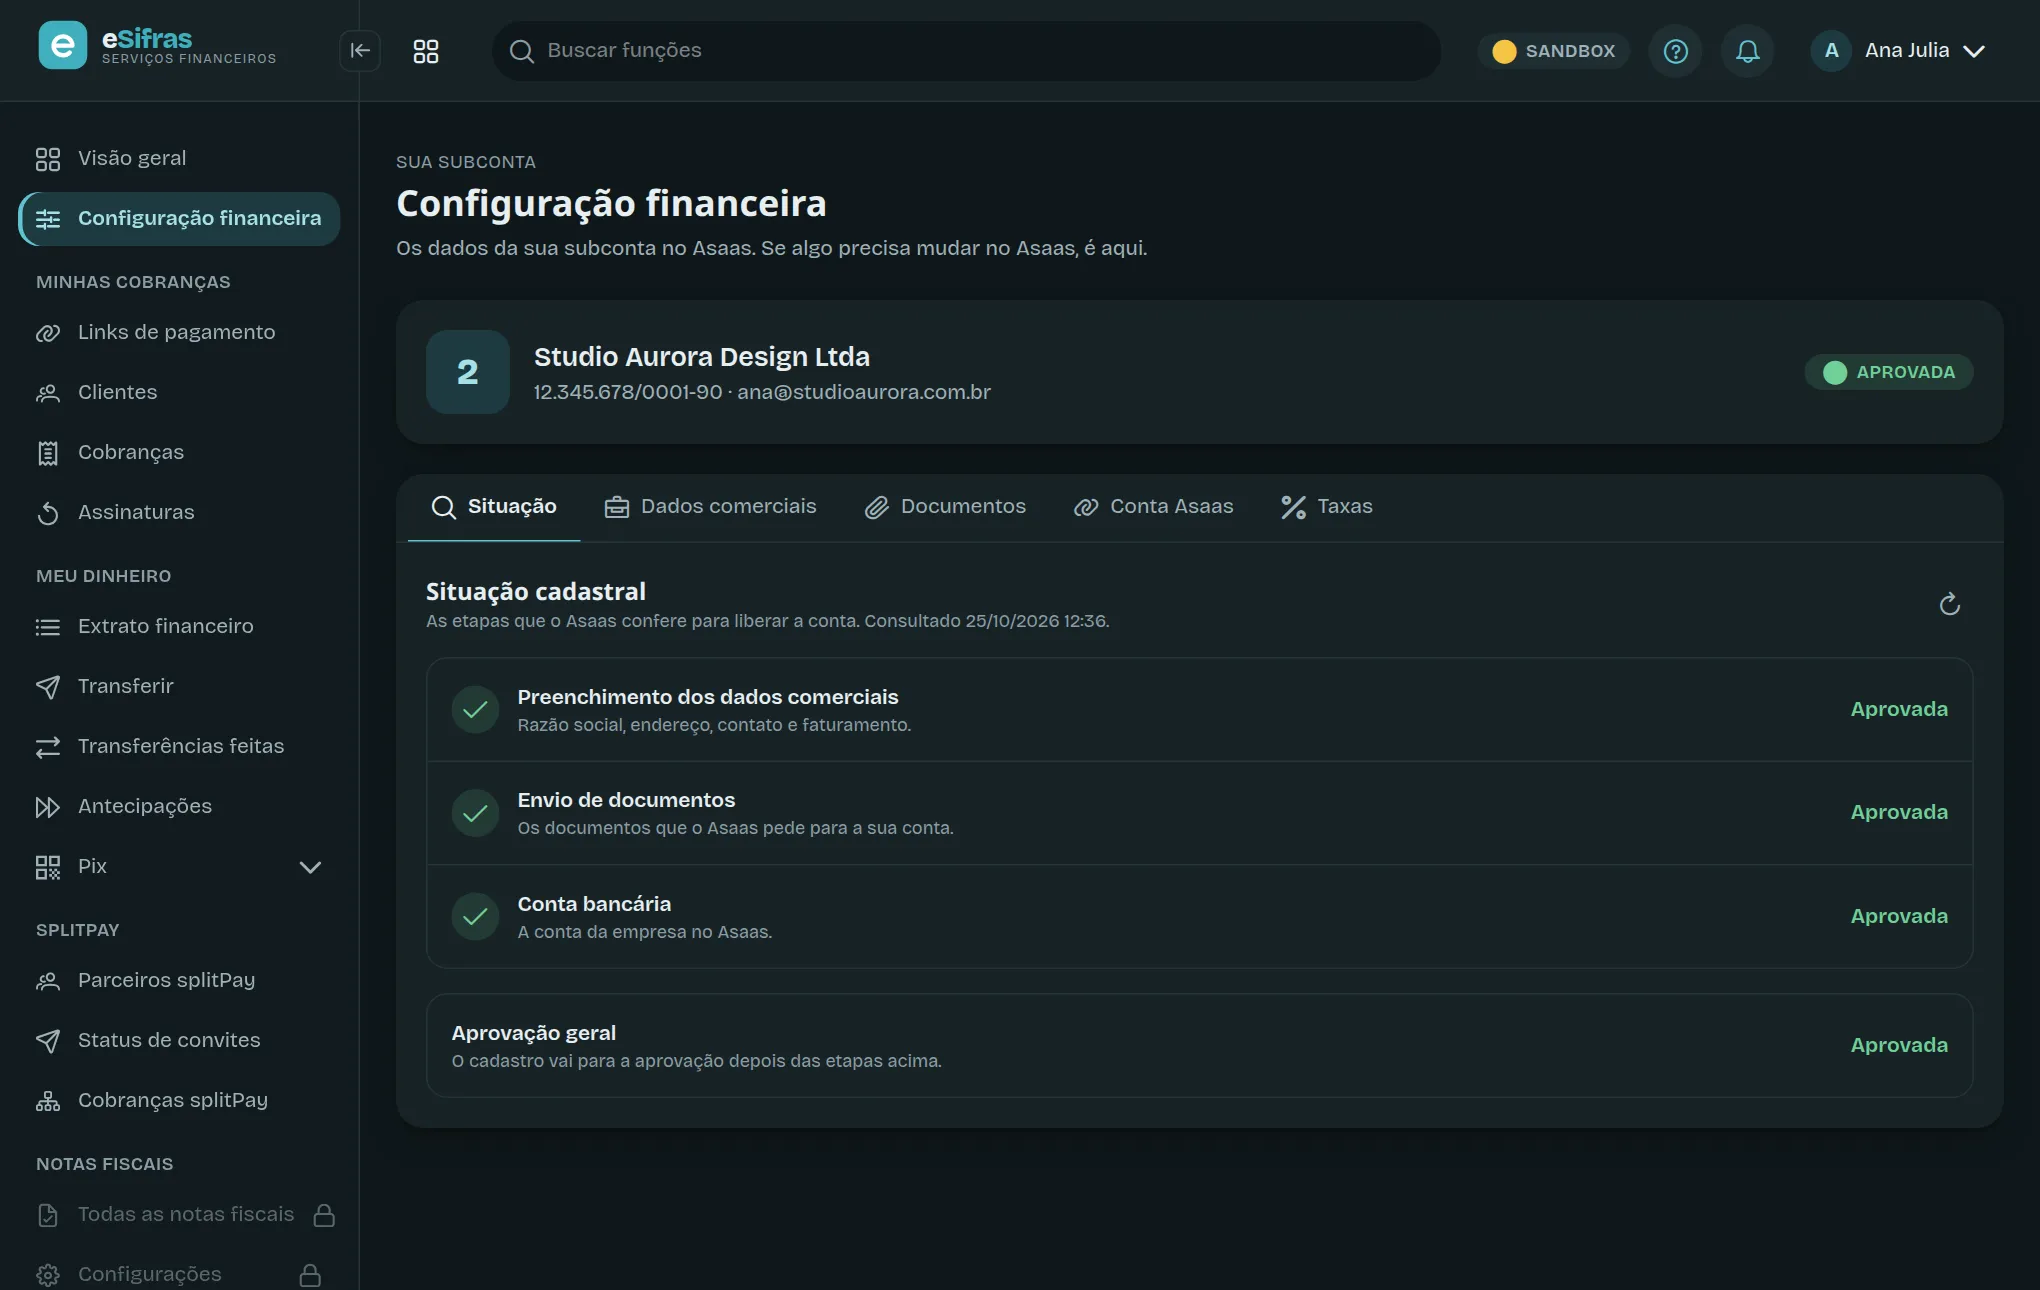The image size is (2040, 1290).
Task: Click the lock icon beside Todas as notas fiscais
Action: (324, 1215)
